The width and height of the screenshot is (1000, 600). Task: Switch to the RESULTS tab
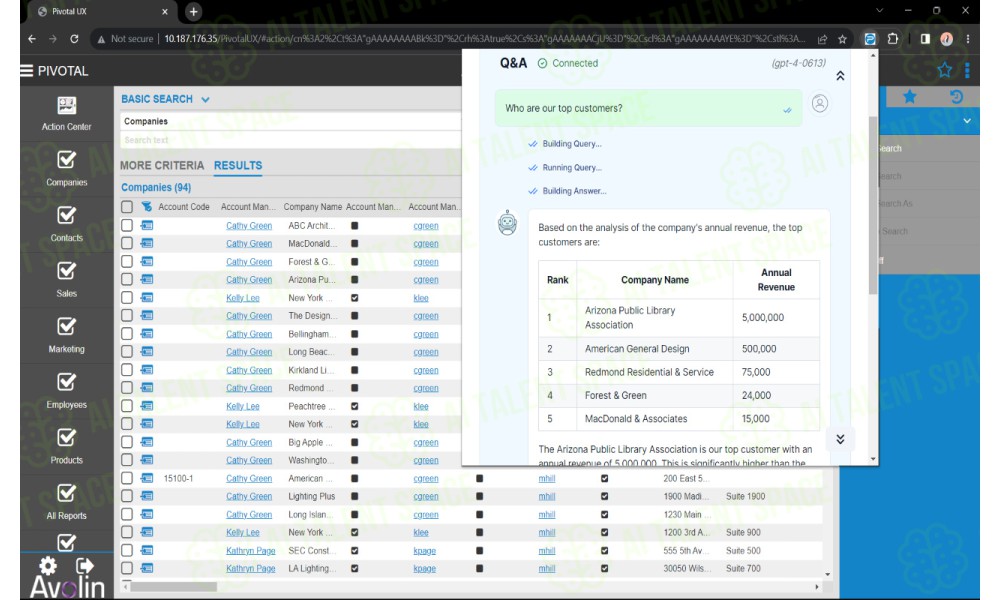238,166
